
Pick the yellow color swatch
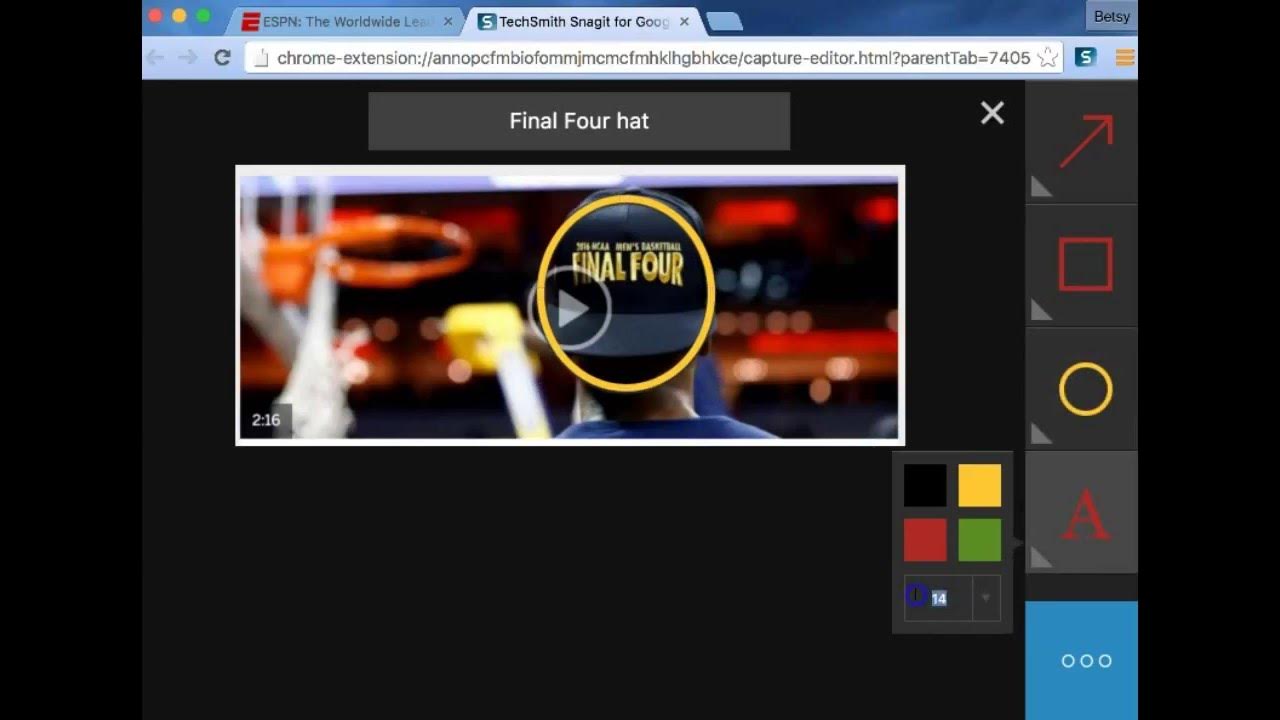980,485
